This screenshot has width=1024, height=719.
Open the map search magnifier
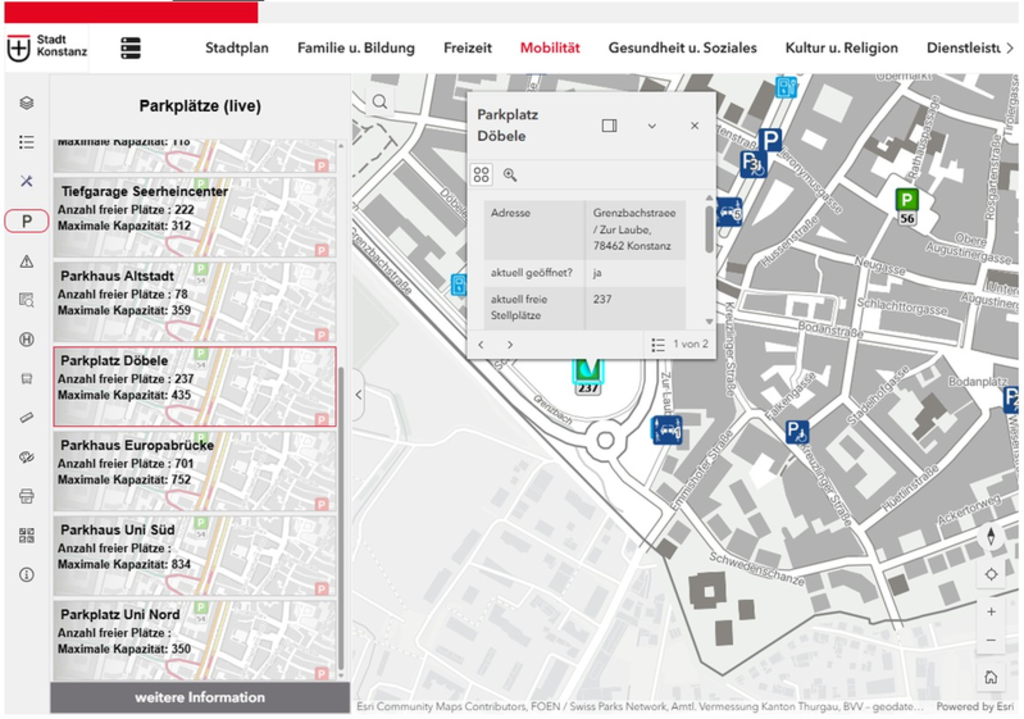point(380,101)
